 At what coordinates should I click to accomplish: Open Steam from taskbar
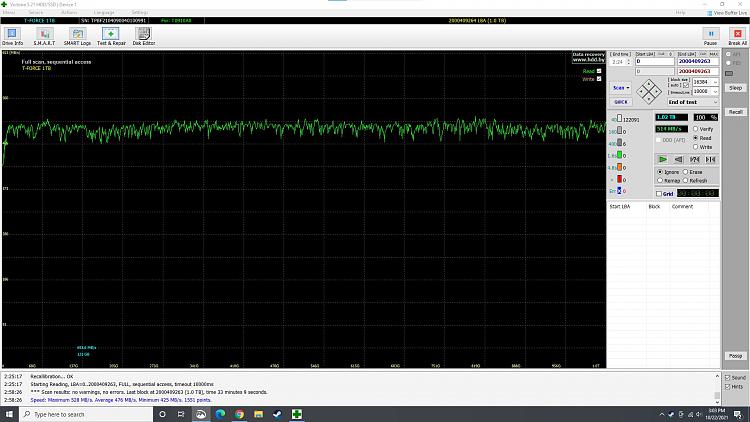[x=277, y=414]
